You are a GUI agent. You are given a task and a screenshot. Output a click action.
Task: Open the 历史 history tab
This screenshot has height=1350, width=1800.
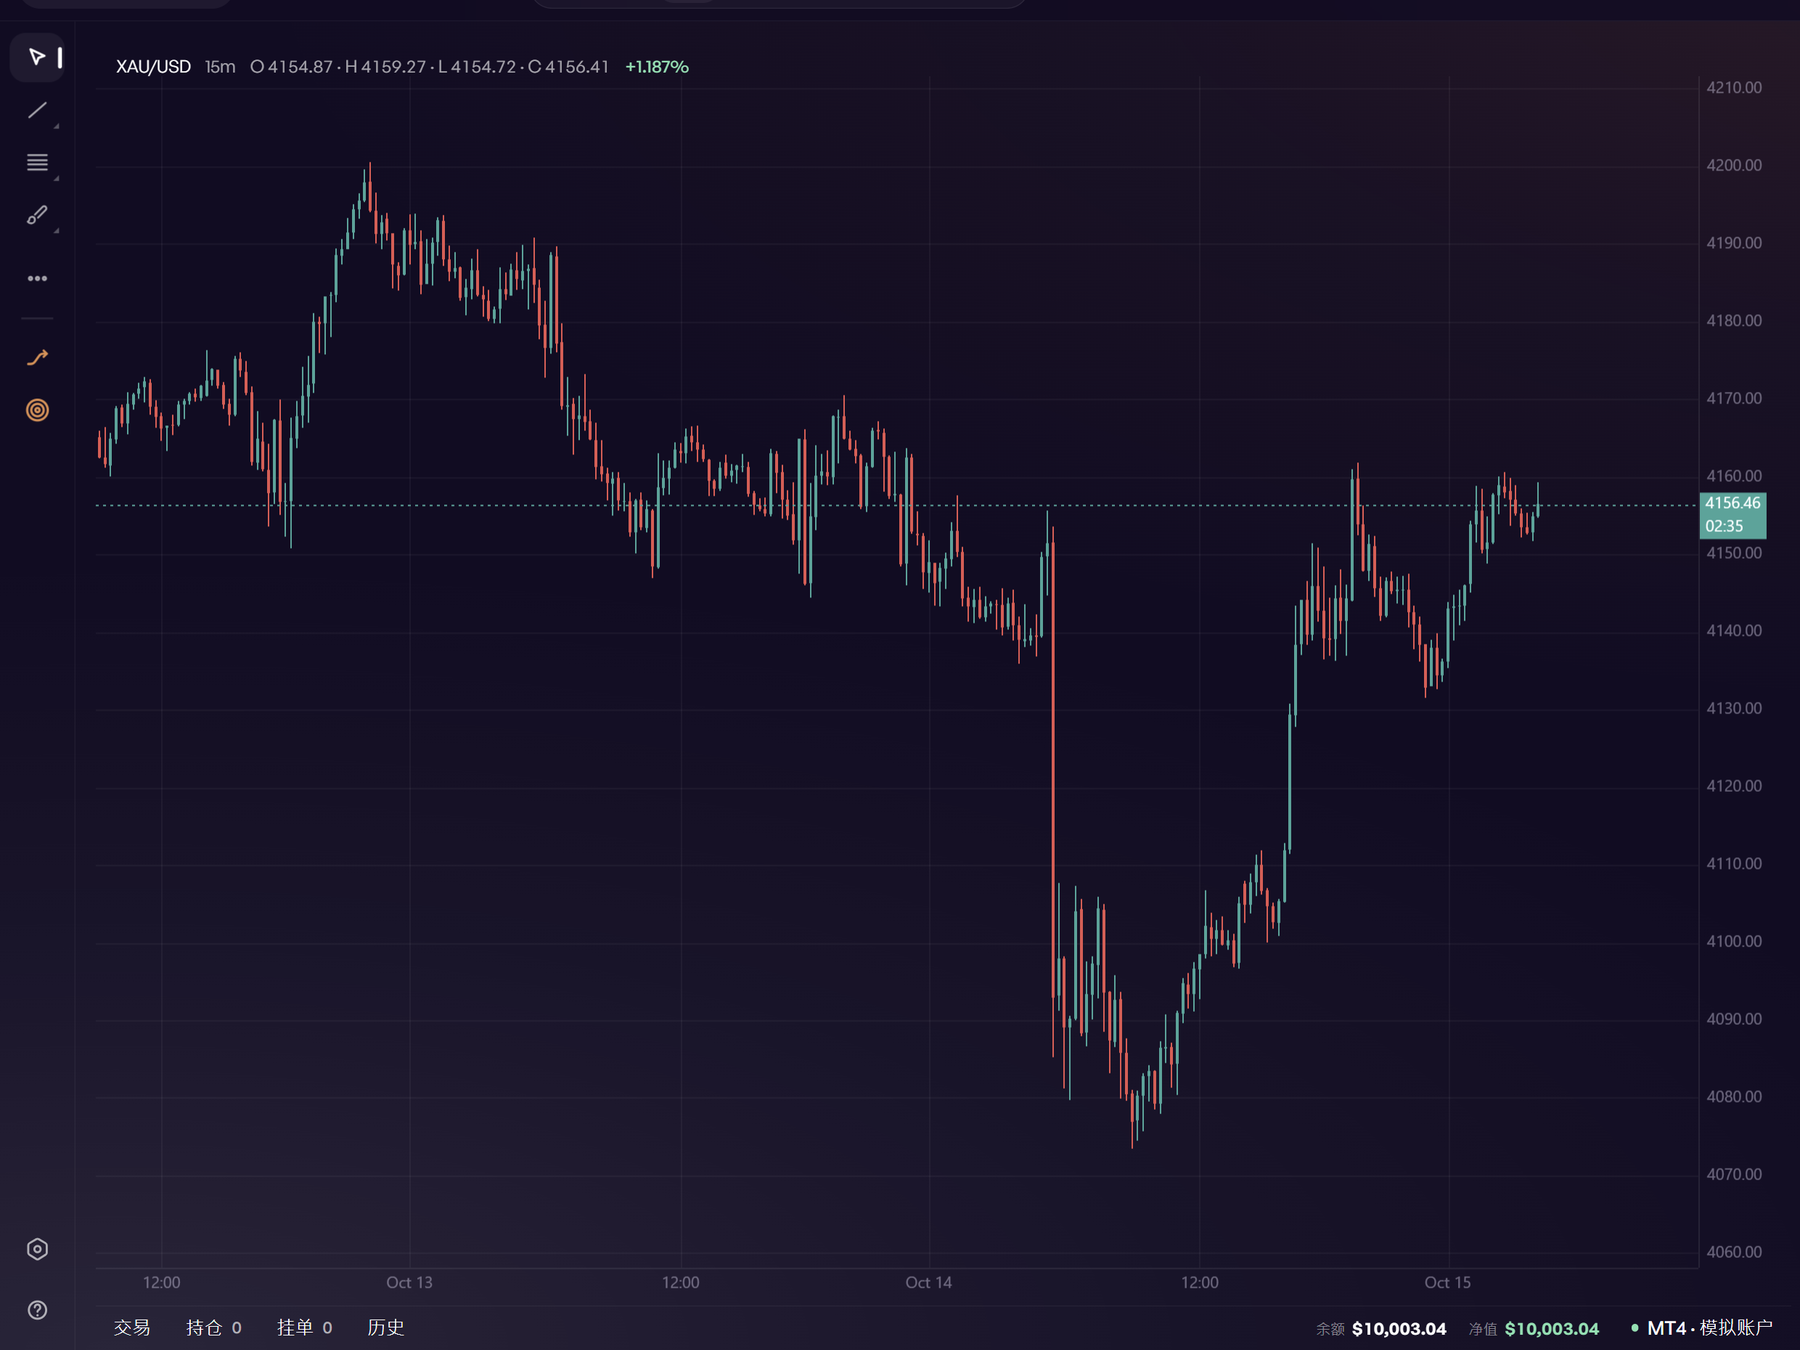[386, 1328]
